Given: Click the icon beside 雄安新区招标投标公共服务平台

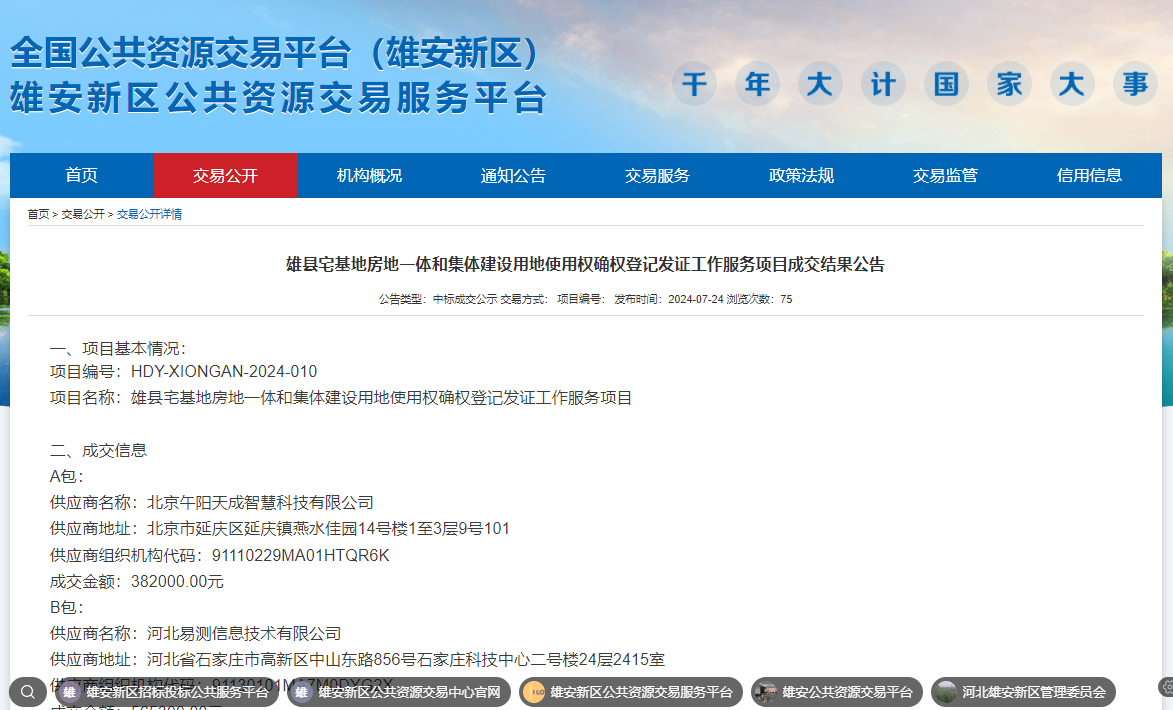Looking at the screenshot, I should [69, 692].
